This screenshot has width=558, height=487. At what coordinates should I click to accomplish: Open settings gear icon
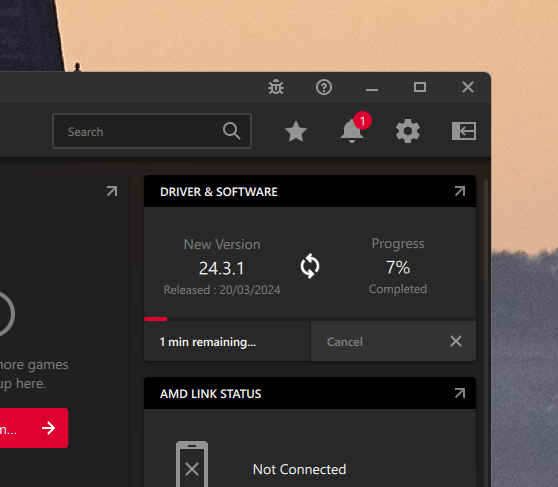click(408, 131)
